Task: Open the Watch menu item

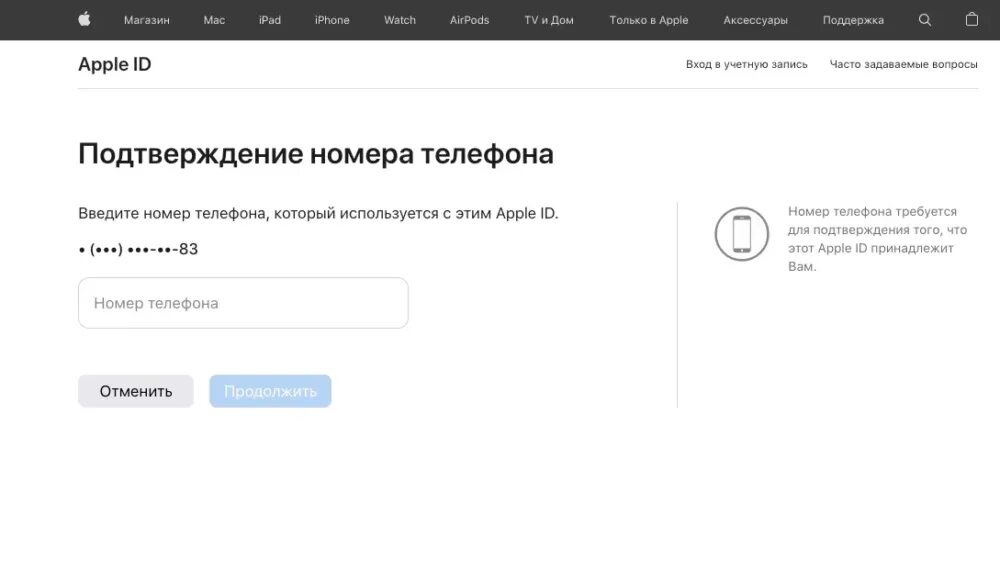Action: [400, 20]
